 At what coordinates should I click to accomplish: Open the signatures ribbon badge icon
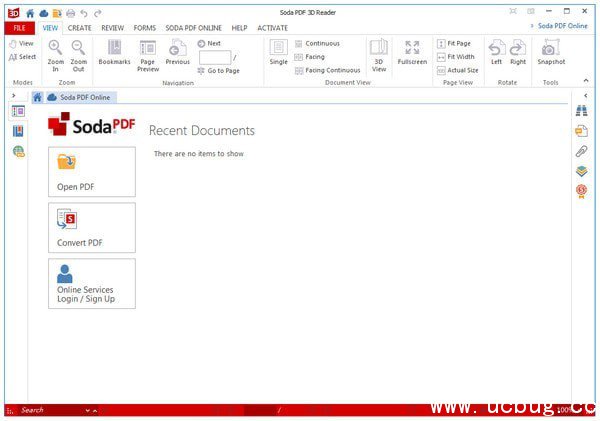click(x=582, y=191)
